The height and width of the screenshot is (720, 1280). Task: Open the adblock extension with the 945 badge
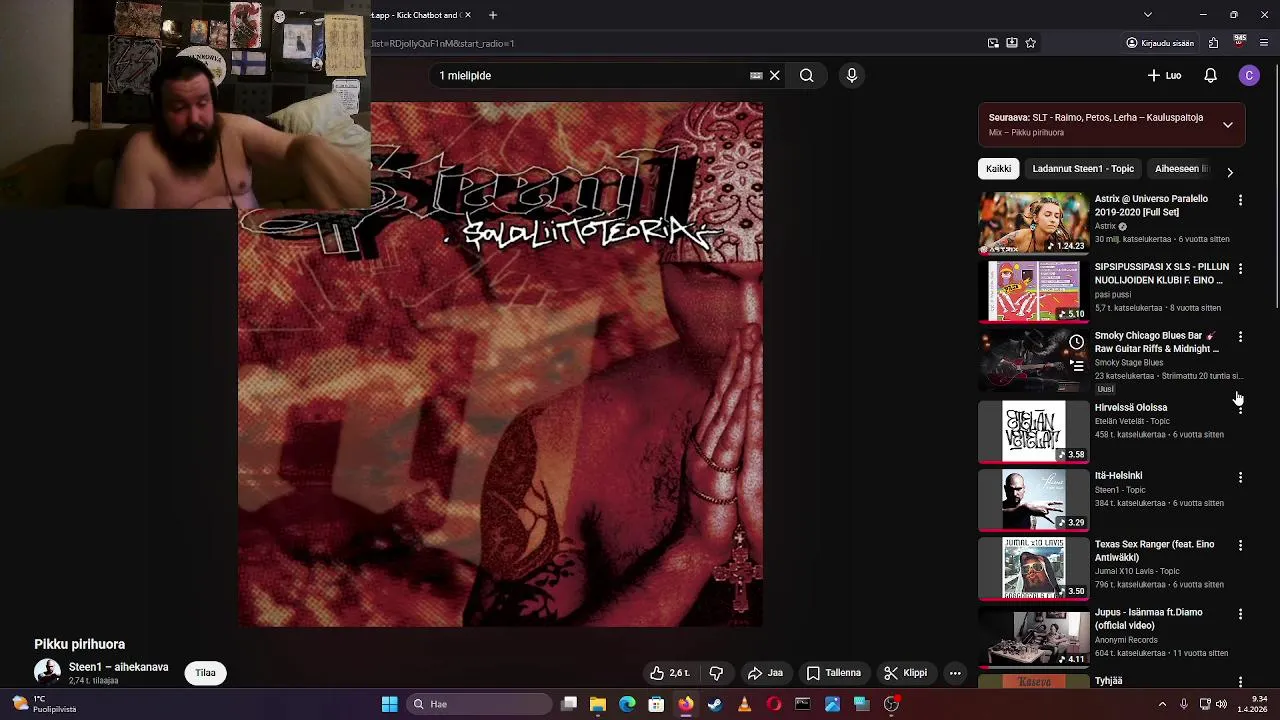(1239, 42)
